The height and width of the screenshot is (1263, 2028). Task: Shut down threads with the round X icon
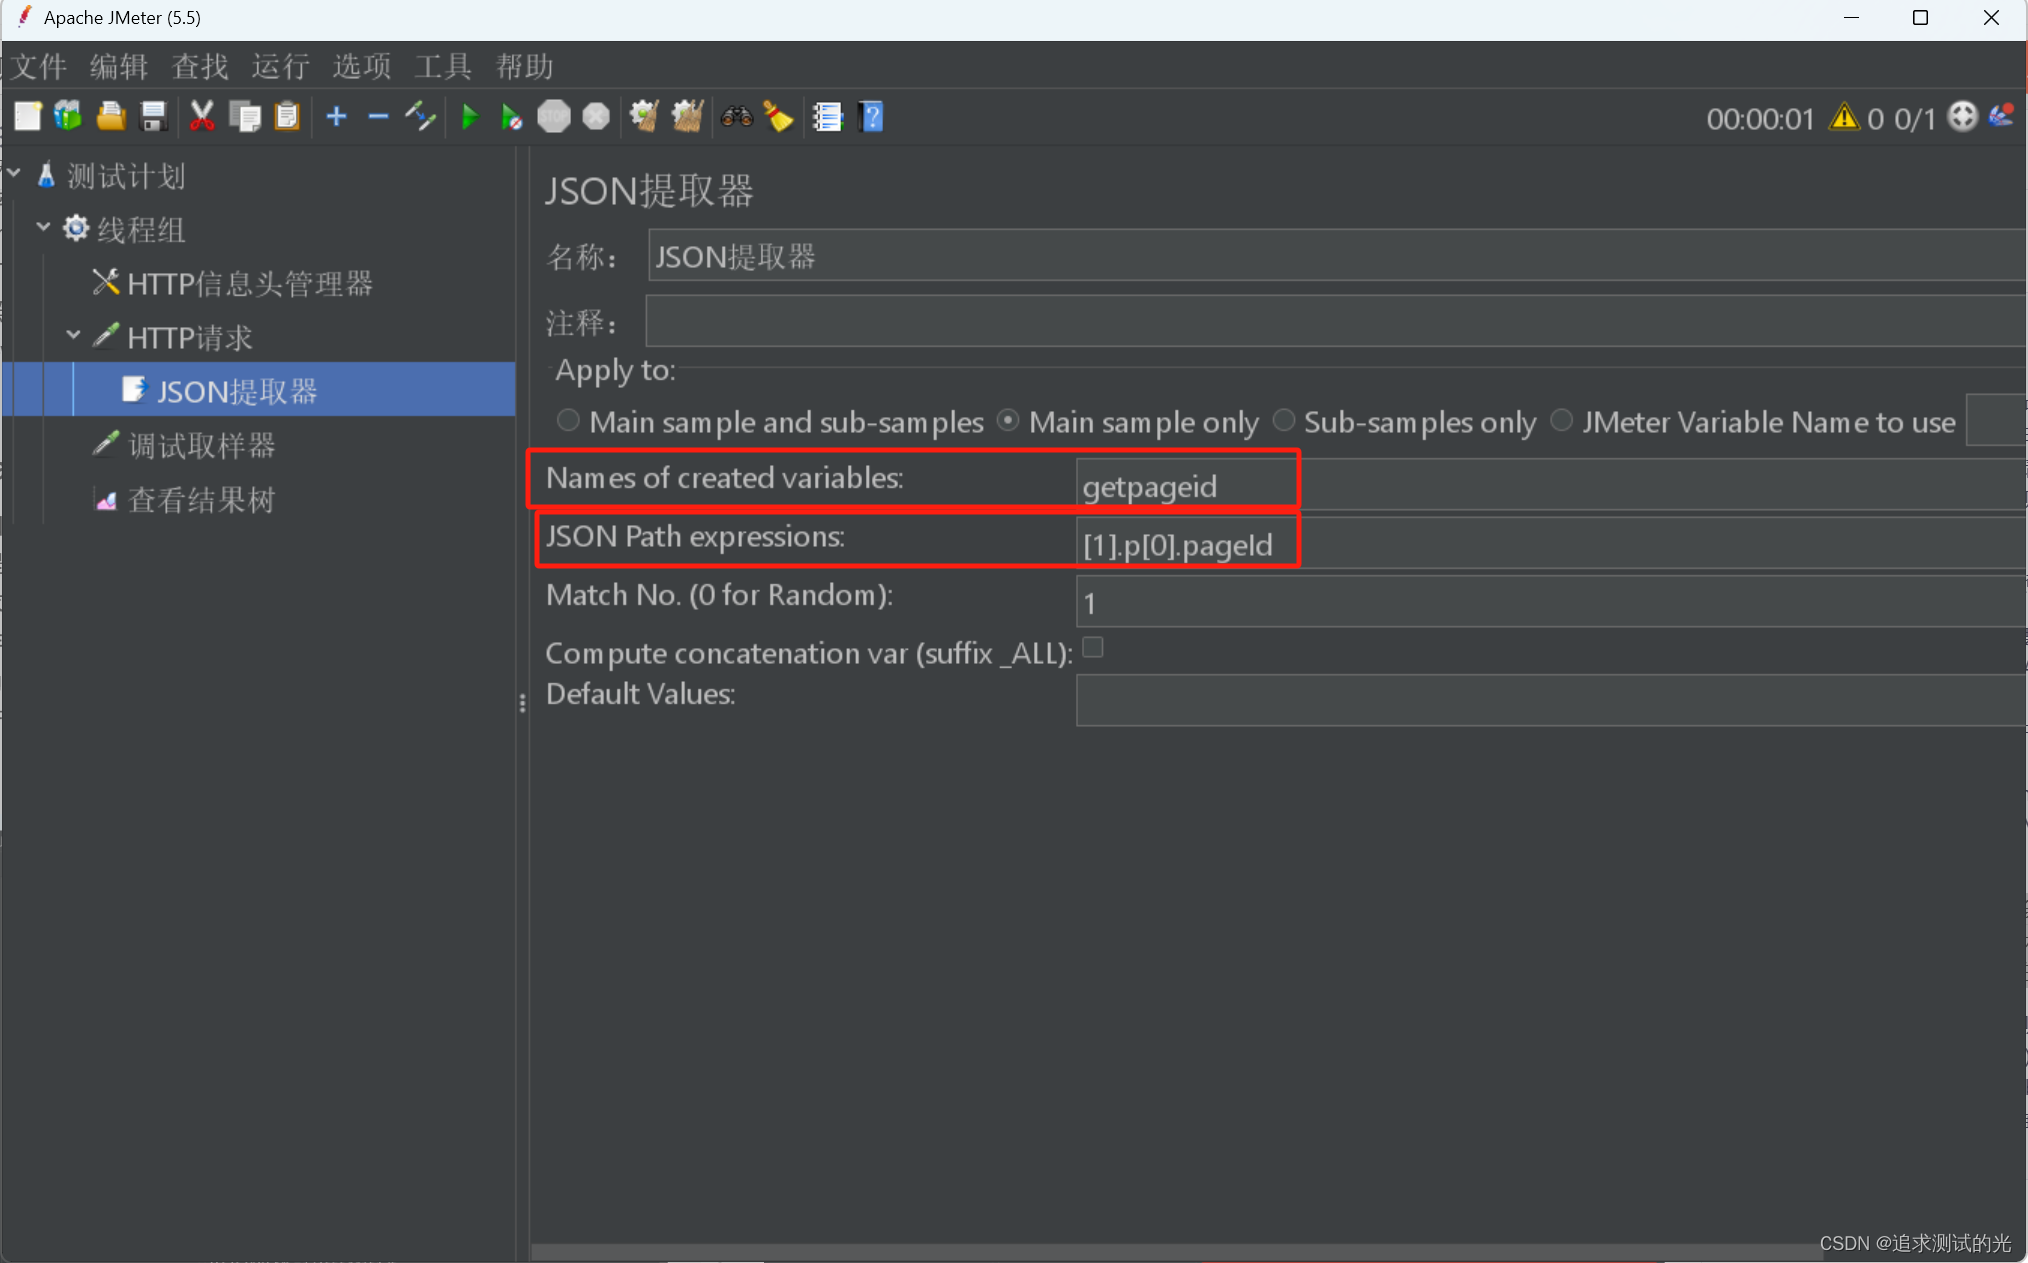tap(596, 117)
